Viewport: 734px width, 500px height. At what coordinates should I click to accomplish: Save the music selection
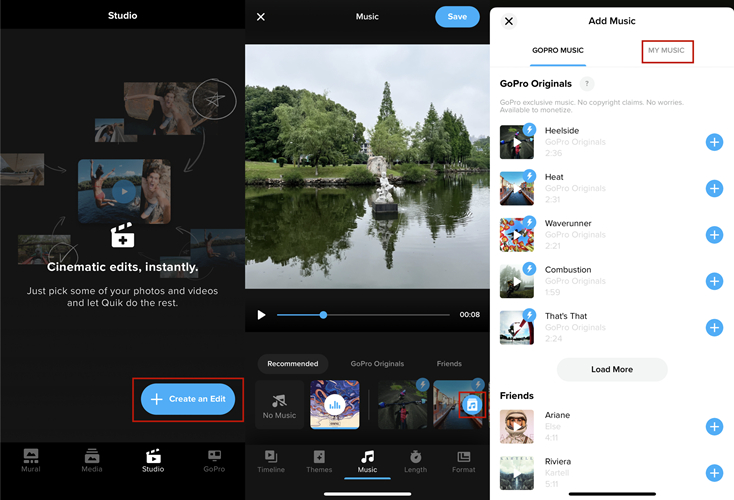click(457, 17)
